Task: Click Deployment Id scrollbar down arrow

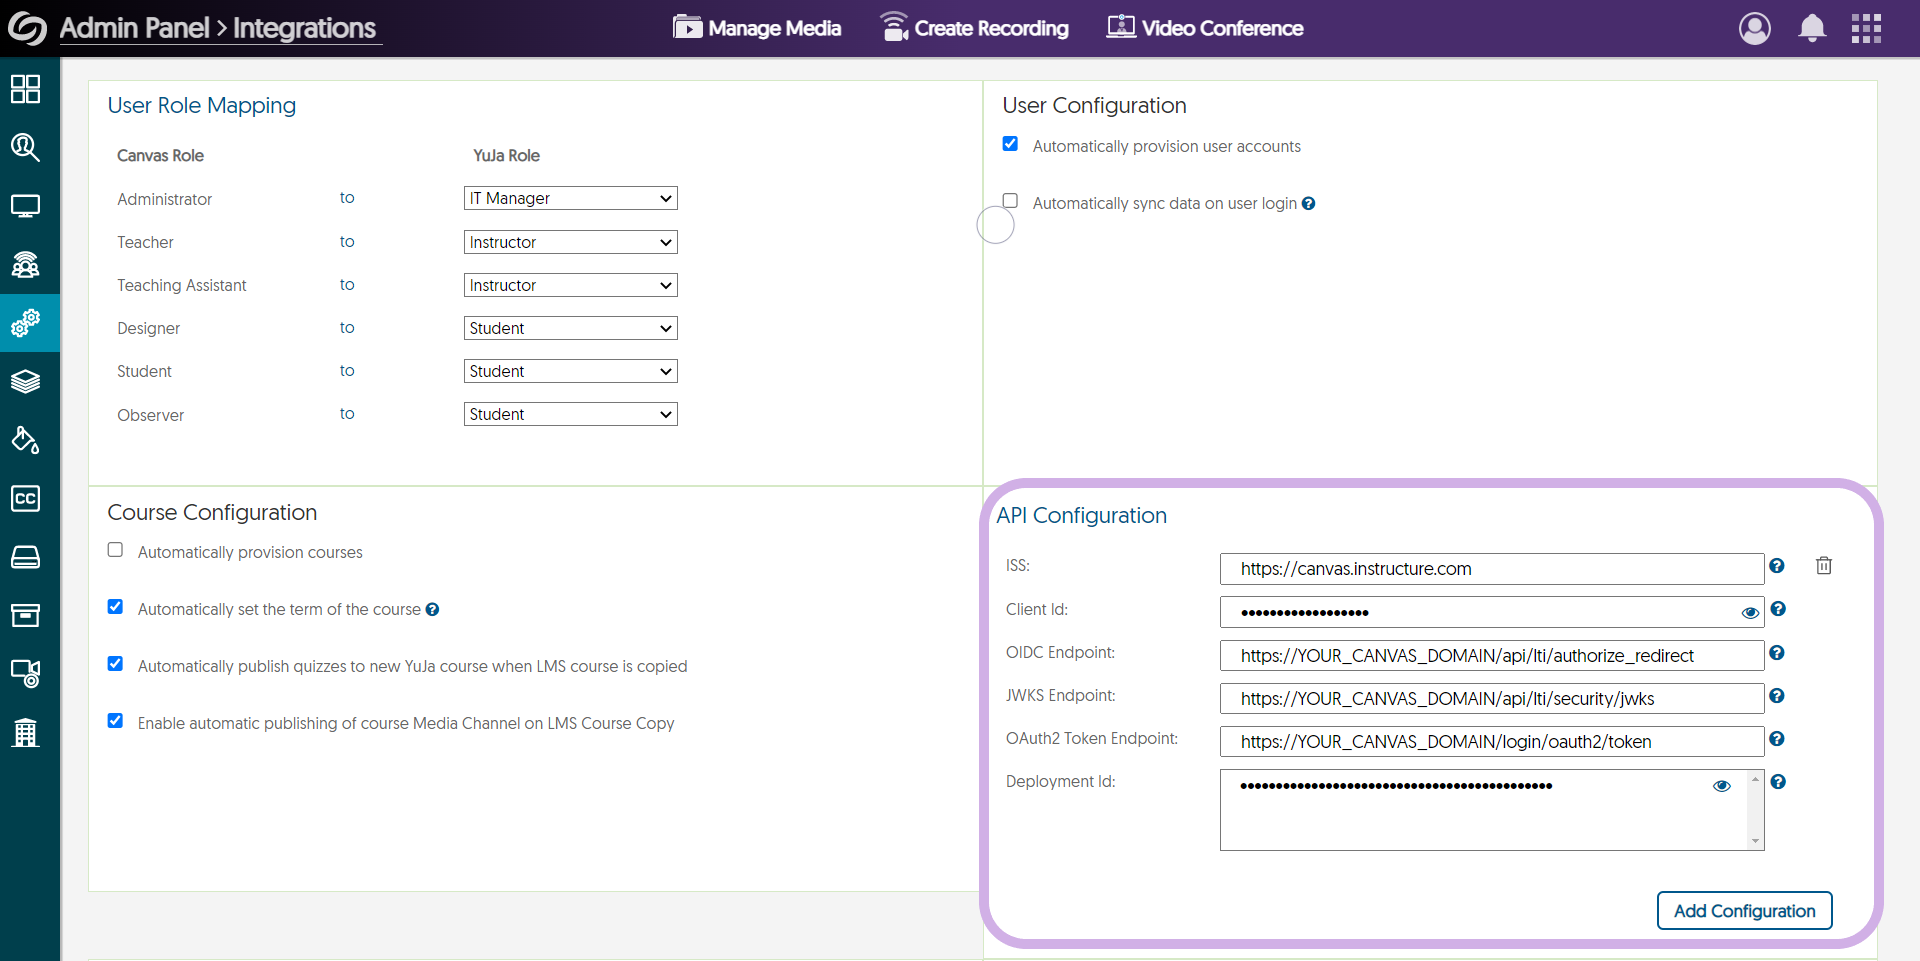Action: click(1755, 842)
